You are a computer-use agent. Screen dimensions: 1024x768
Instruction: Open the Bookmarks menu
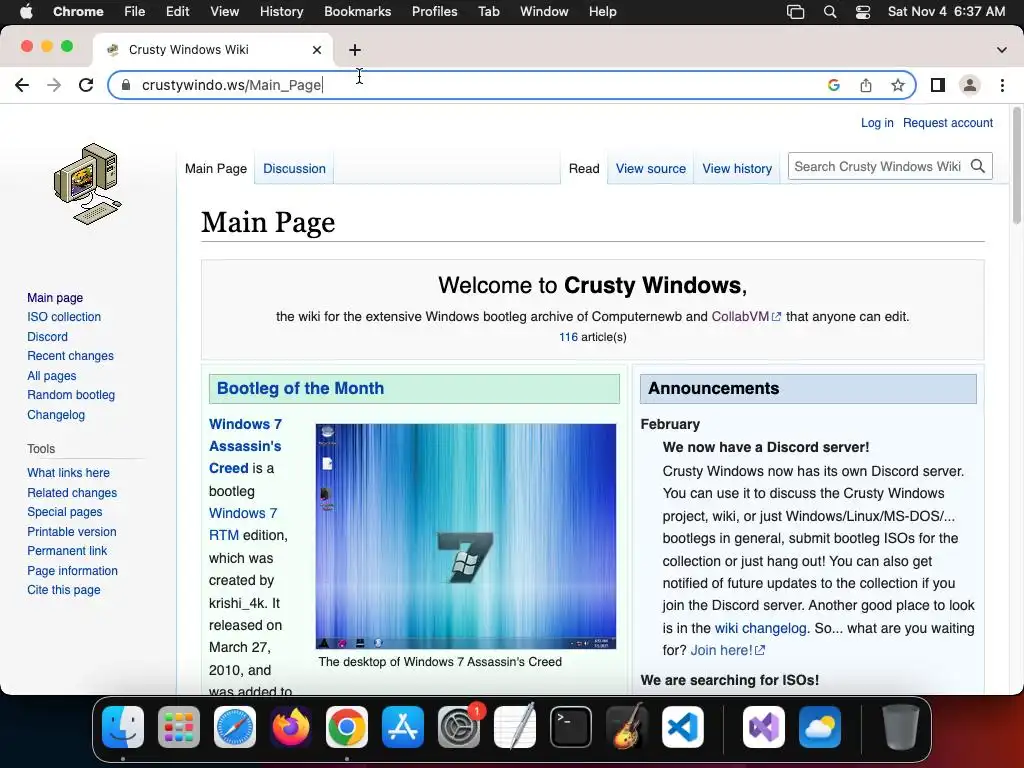(358, 12)
